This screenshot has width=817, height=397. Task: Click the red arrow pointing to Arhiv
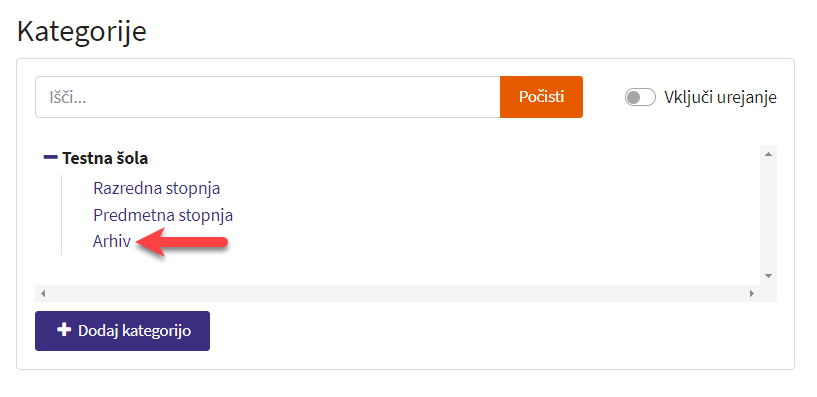[x=181, y=242]
